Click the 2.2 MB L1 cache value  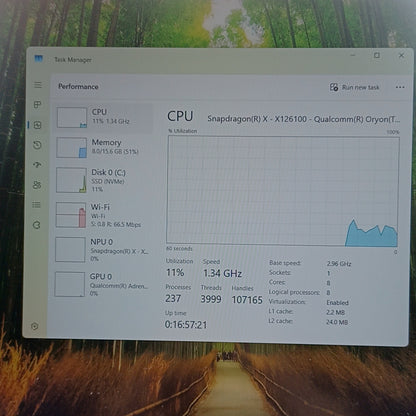(x=335, y=312)
